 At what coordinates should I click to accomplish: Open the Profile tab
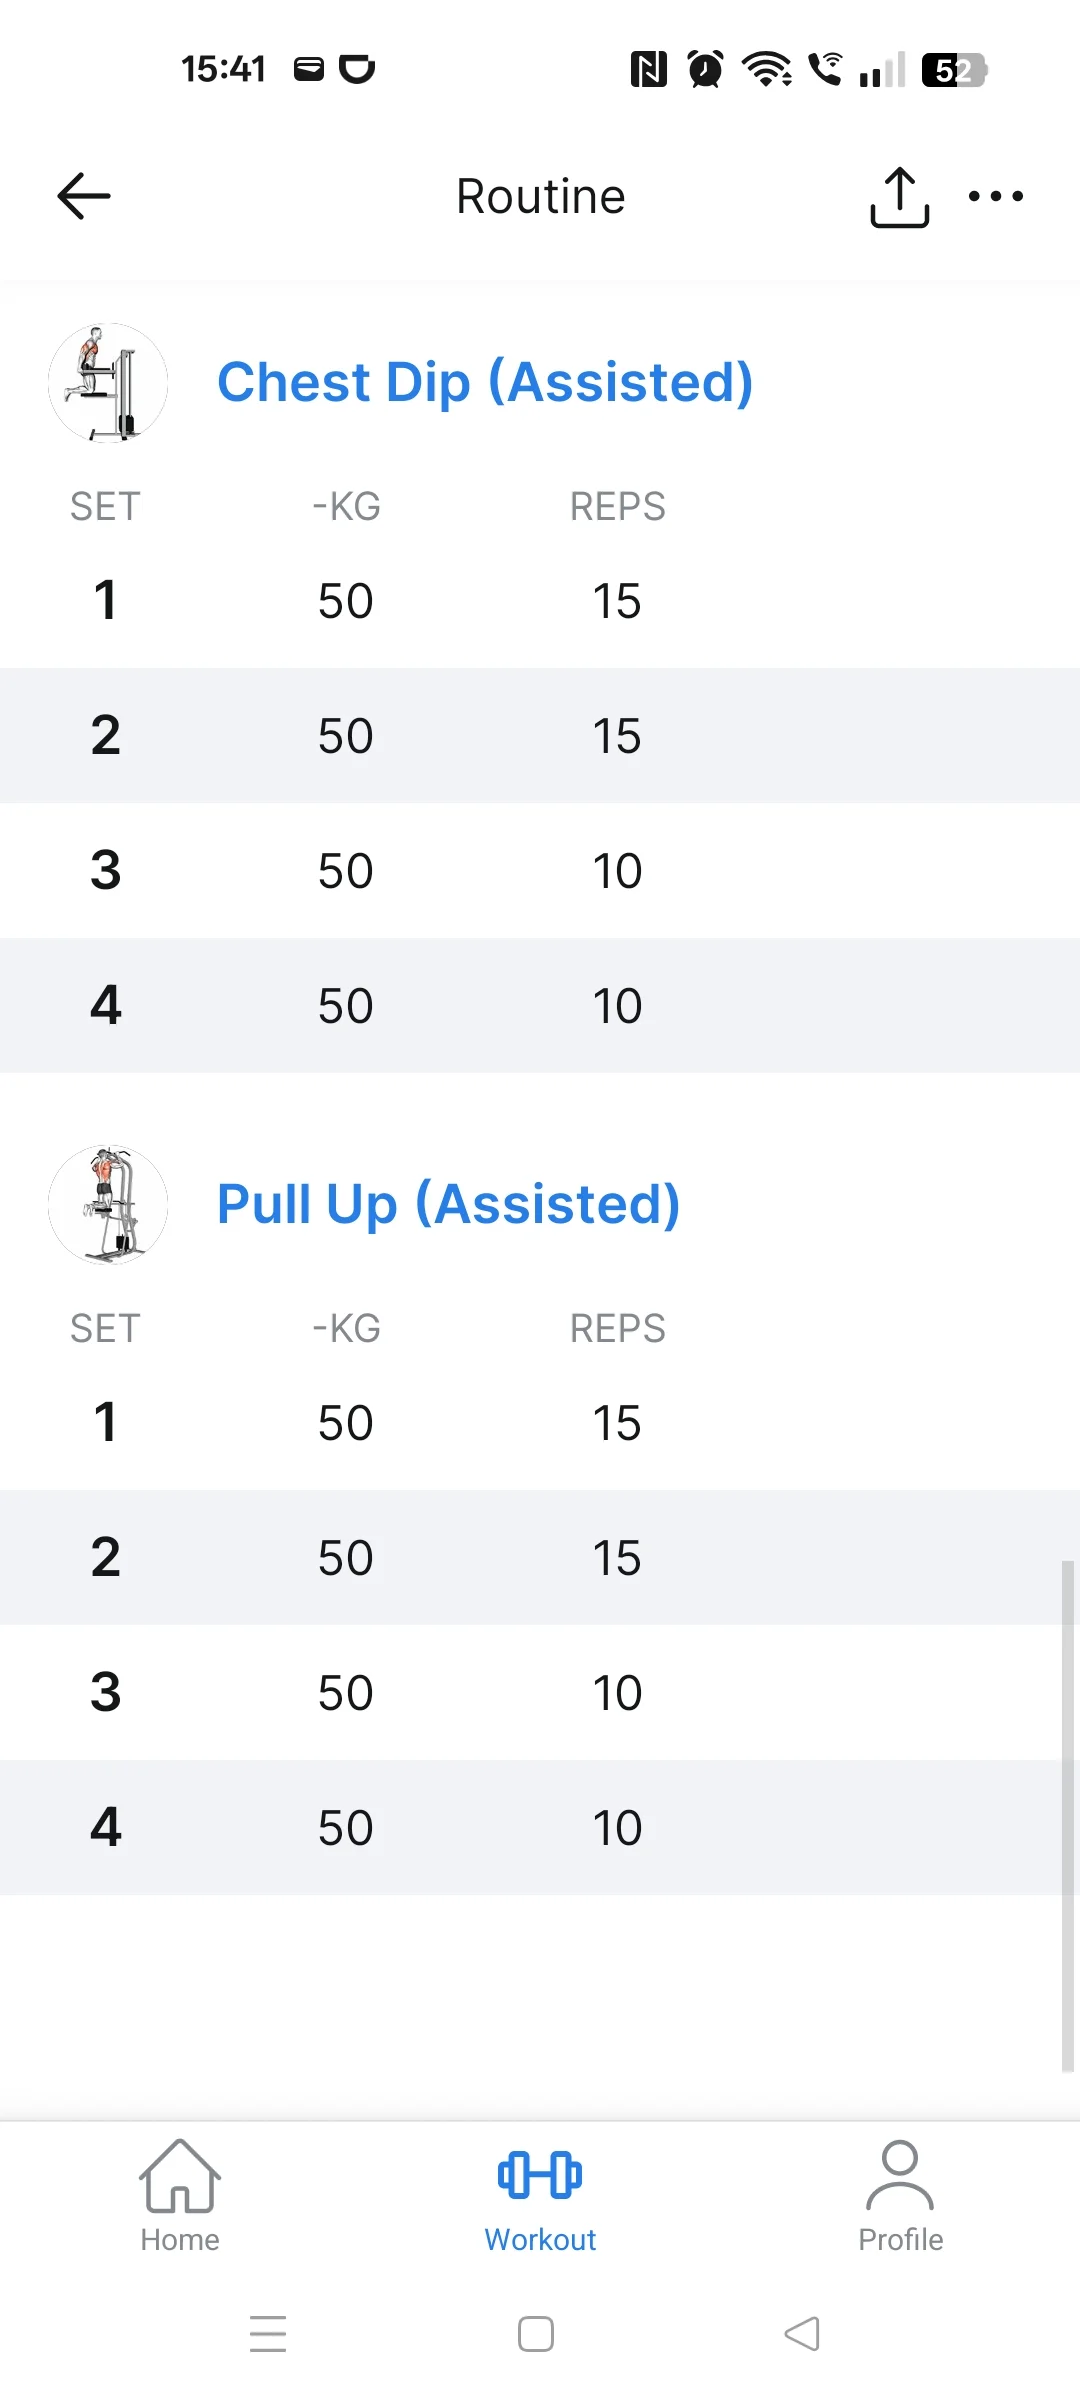[x=900, y=2196]
